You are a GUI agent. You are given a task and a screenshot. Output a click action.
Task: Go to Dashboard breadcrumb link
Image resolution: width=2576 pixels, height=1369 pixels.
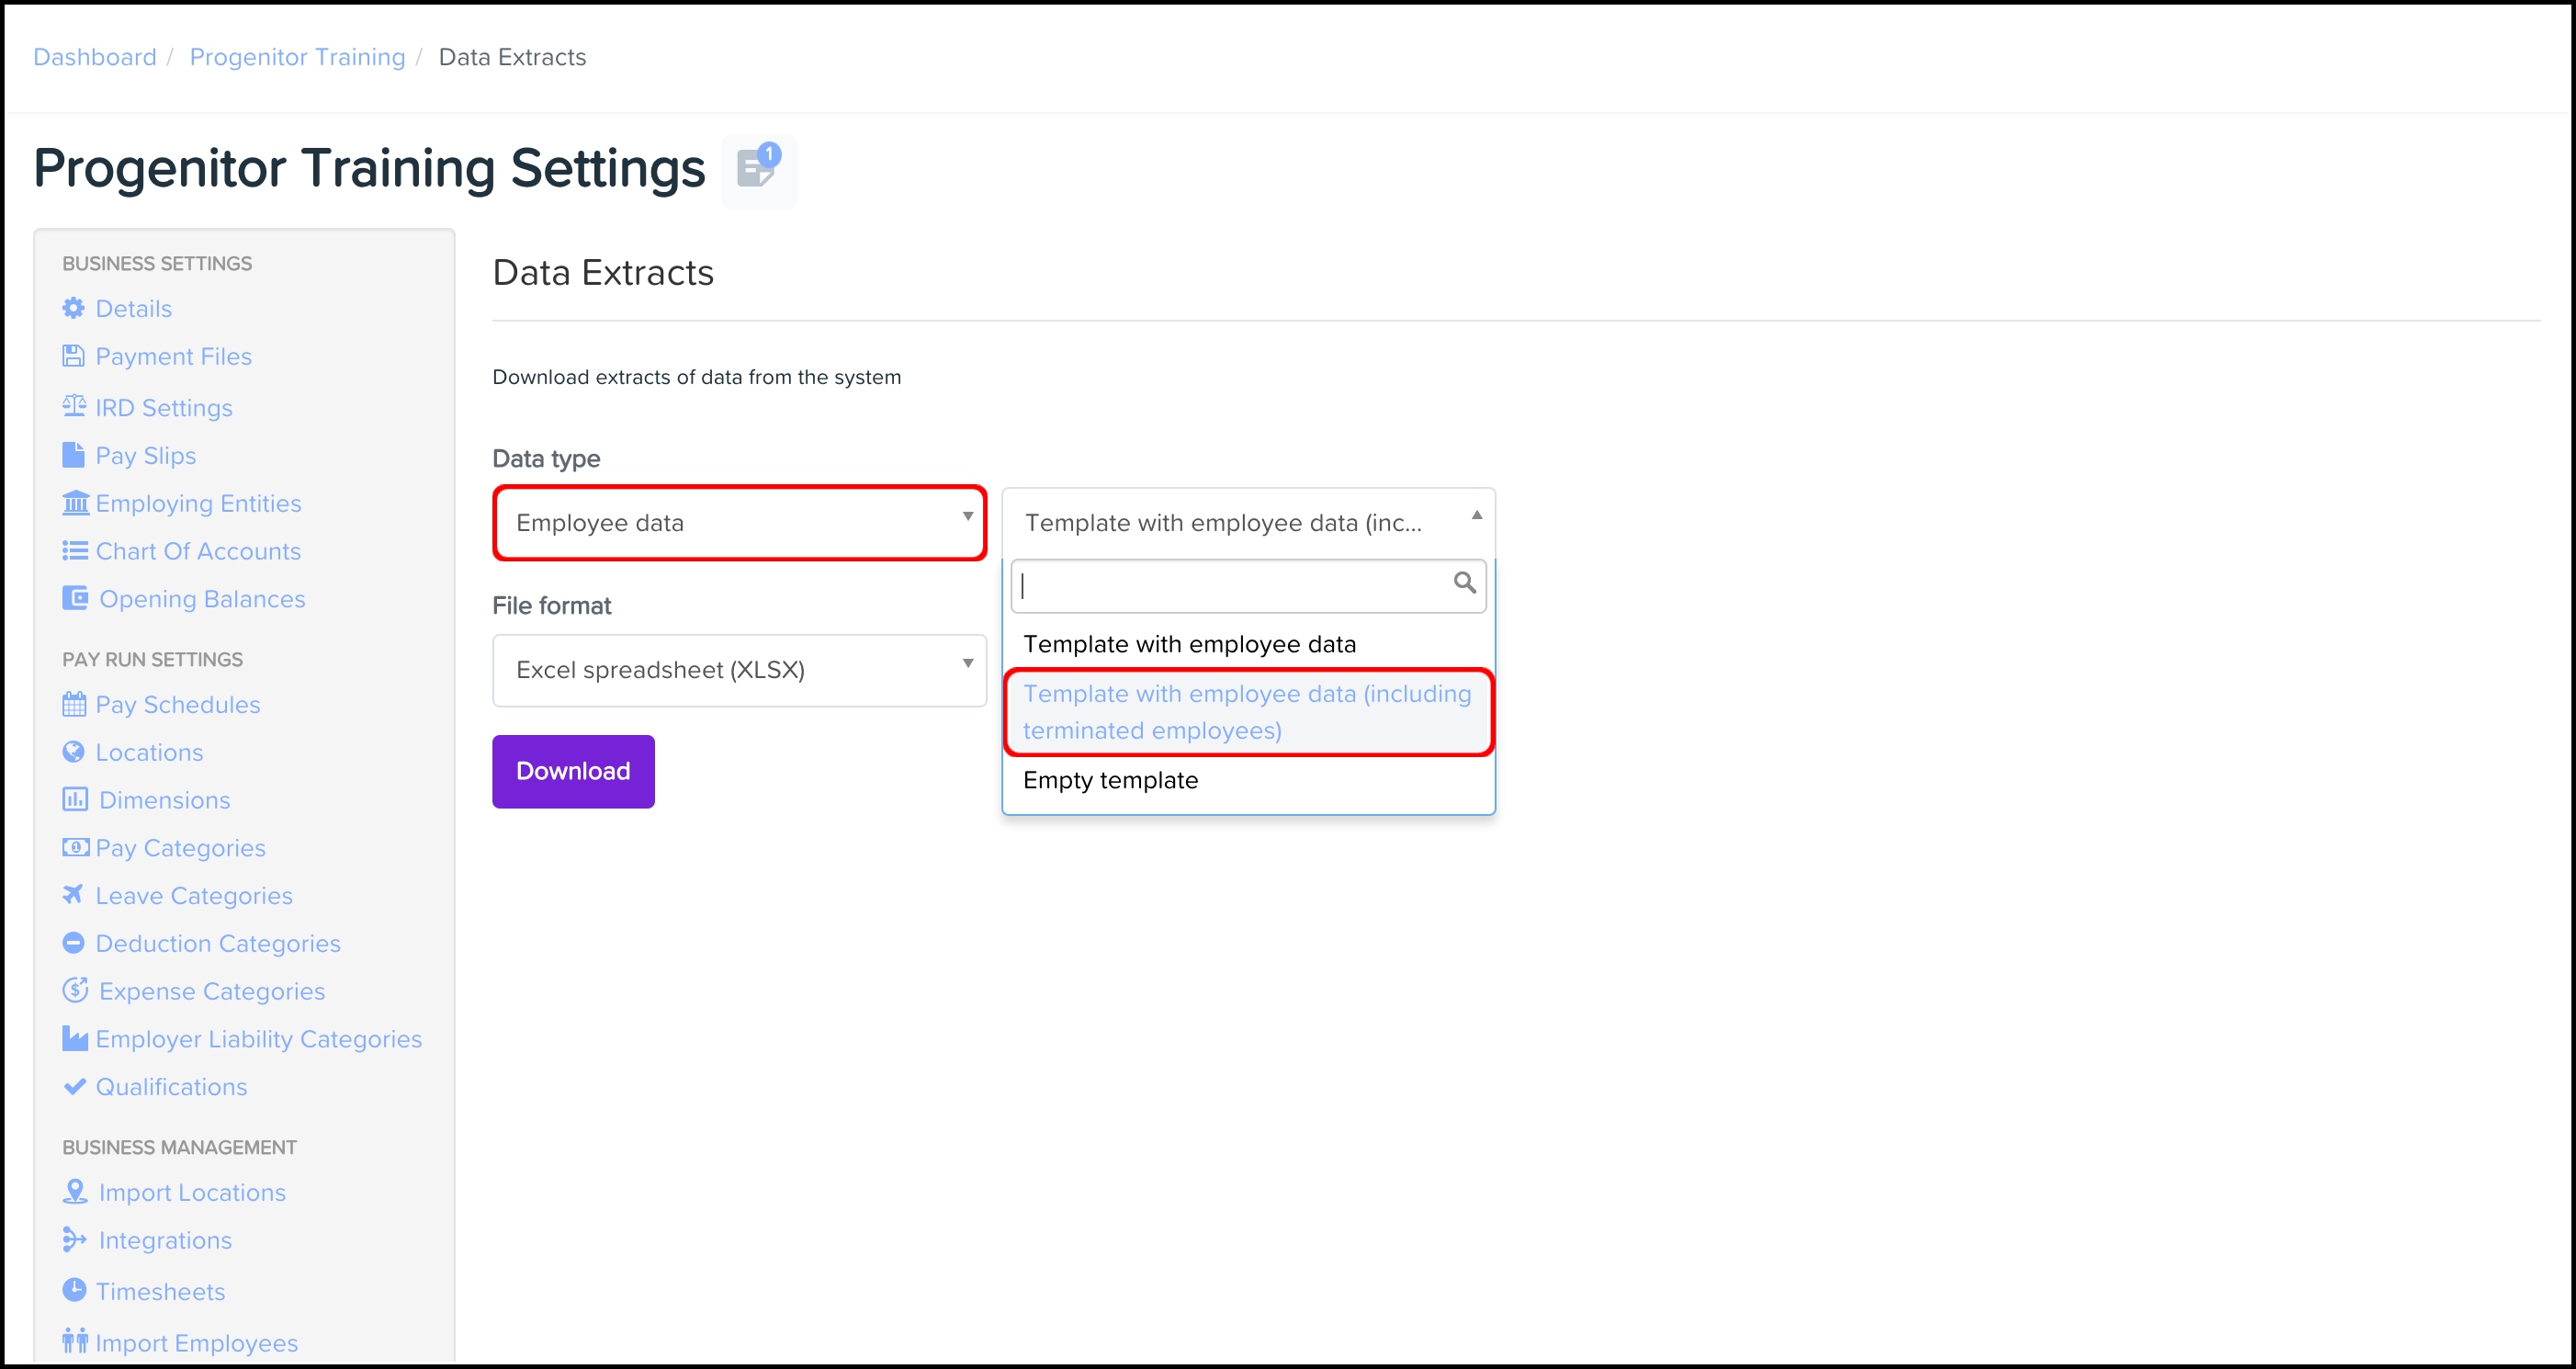[x=95, y=57]
